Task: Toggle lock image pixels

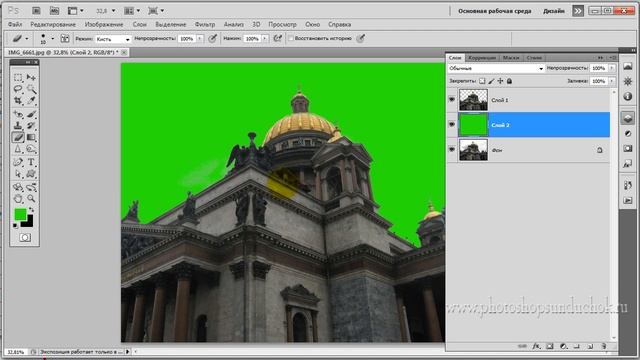Action: coord(491,81)
